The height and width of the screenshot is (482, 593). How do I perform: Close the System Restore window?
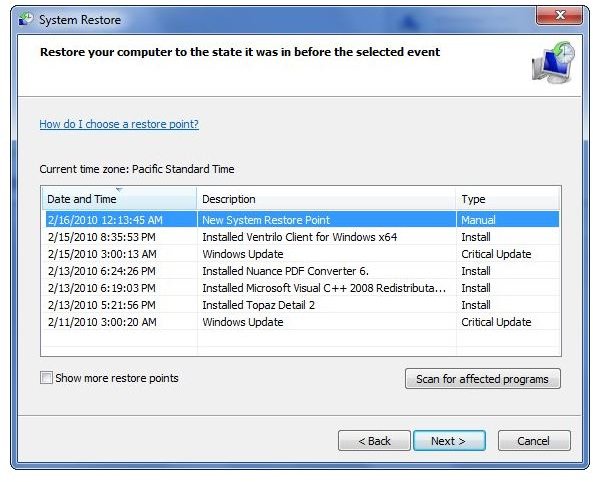(559, 16)
